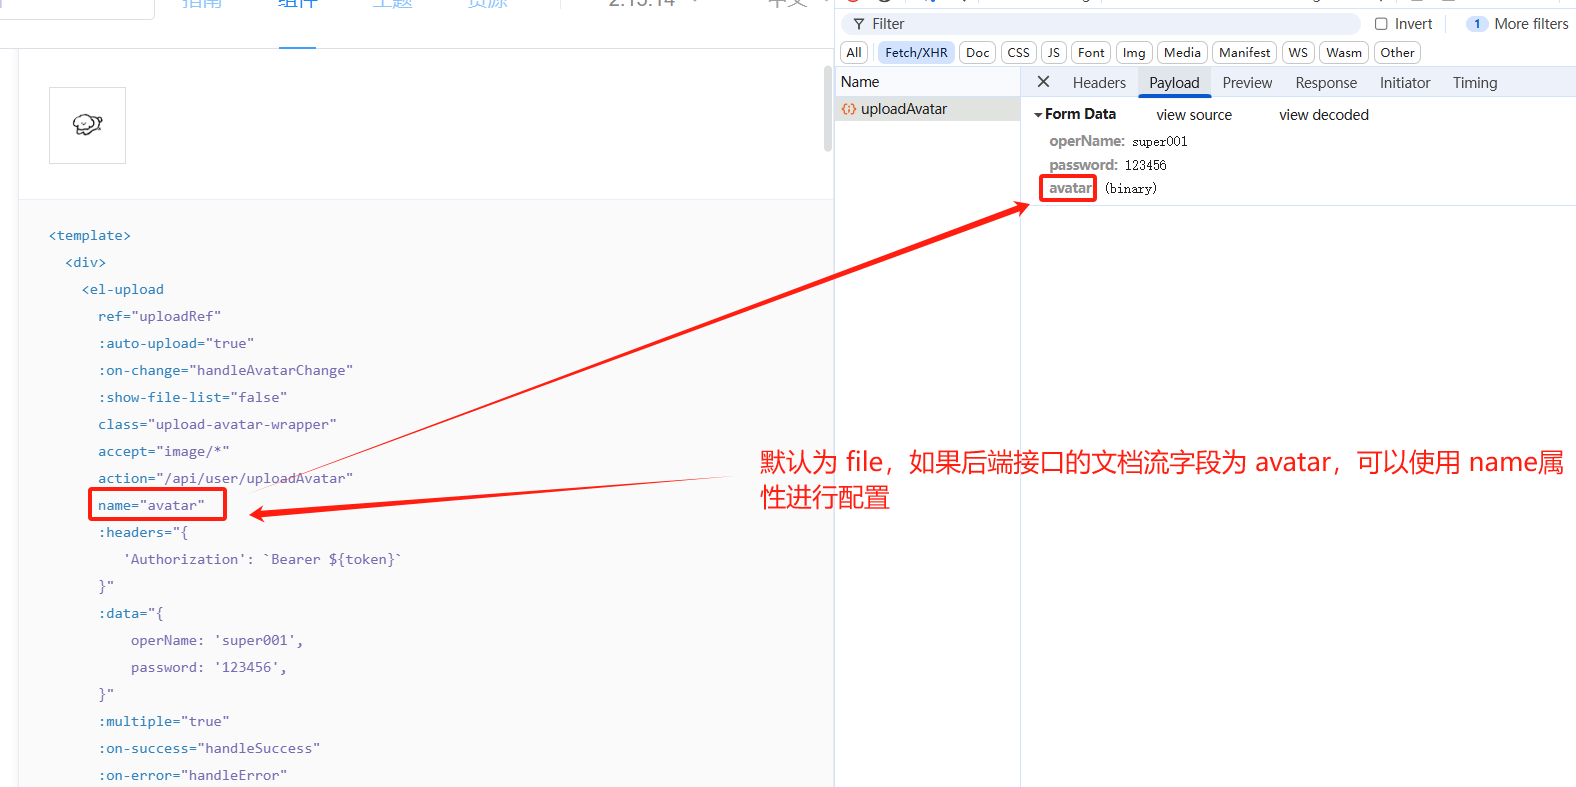The width and height of the screenshot is (1576, 787).
Task: Click the Name column header
Action: click(x=927, y=82)
